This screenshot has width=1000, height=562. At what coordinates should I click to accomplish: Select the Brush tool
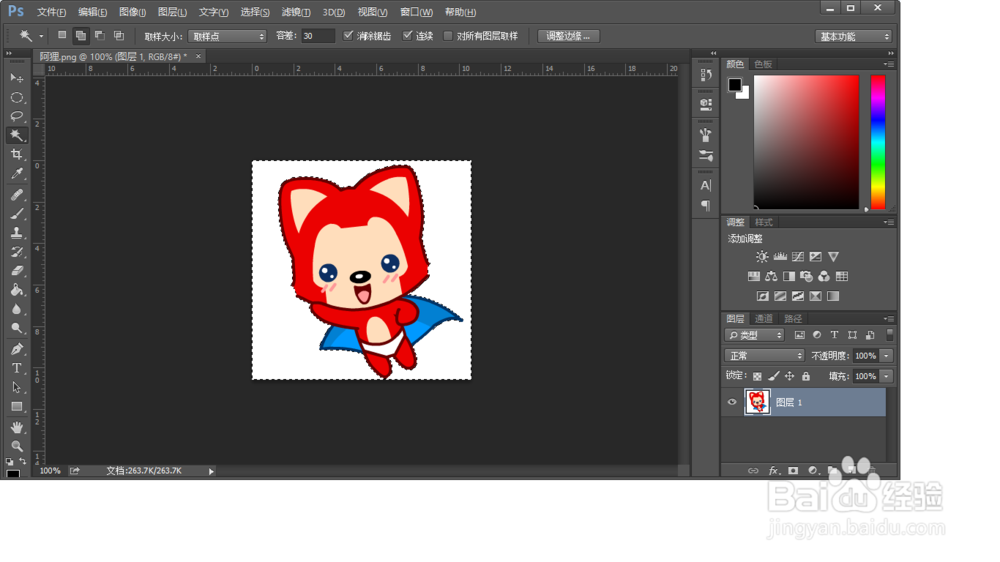[x=17, y=214]
